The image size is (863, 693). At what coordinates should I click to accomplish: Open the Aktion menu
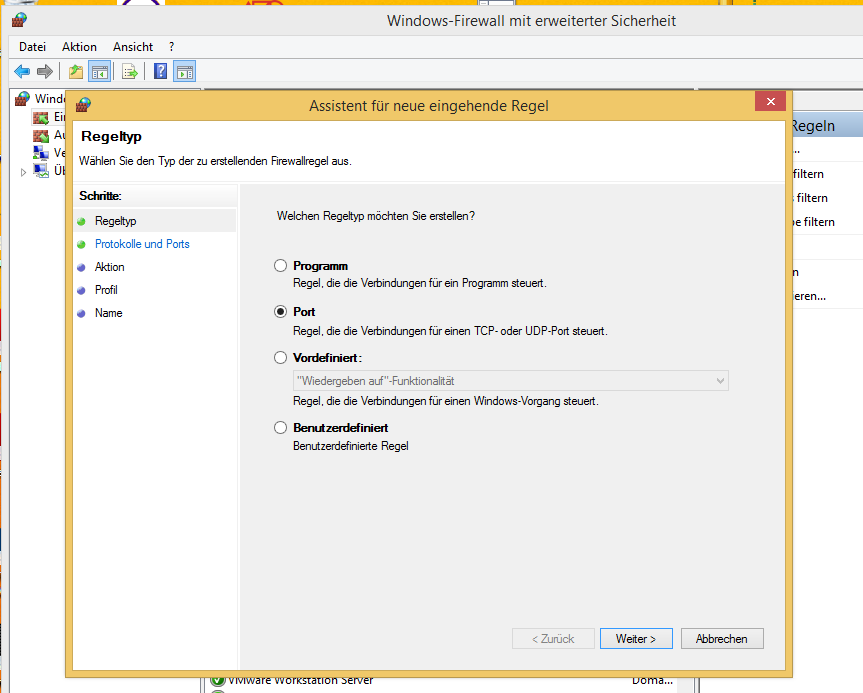point(79,47)
